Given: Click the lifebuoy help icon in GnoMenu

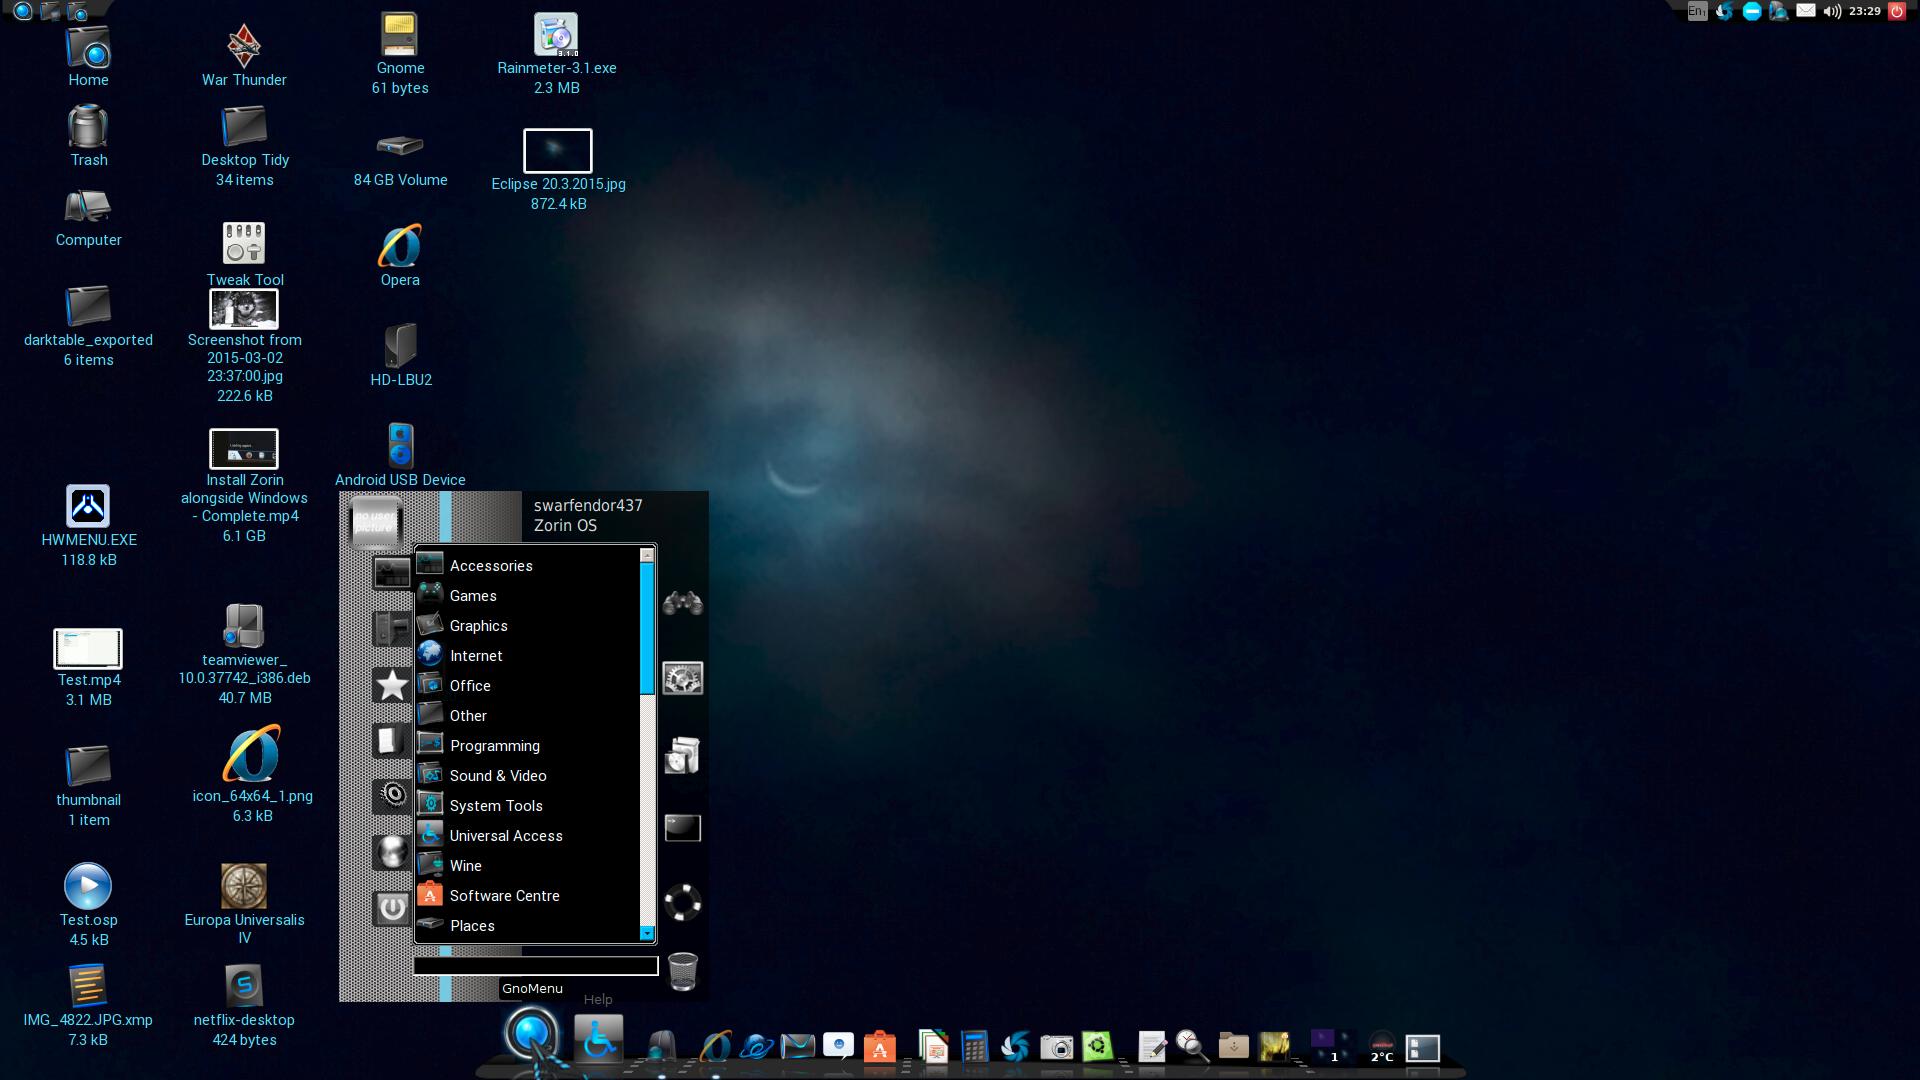Looking at the screenshot, I should pyautogui.click(x=683, y=902).
